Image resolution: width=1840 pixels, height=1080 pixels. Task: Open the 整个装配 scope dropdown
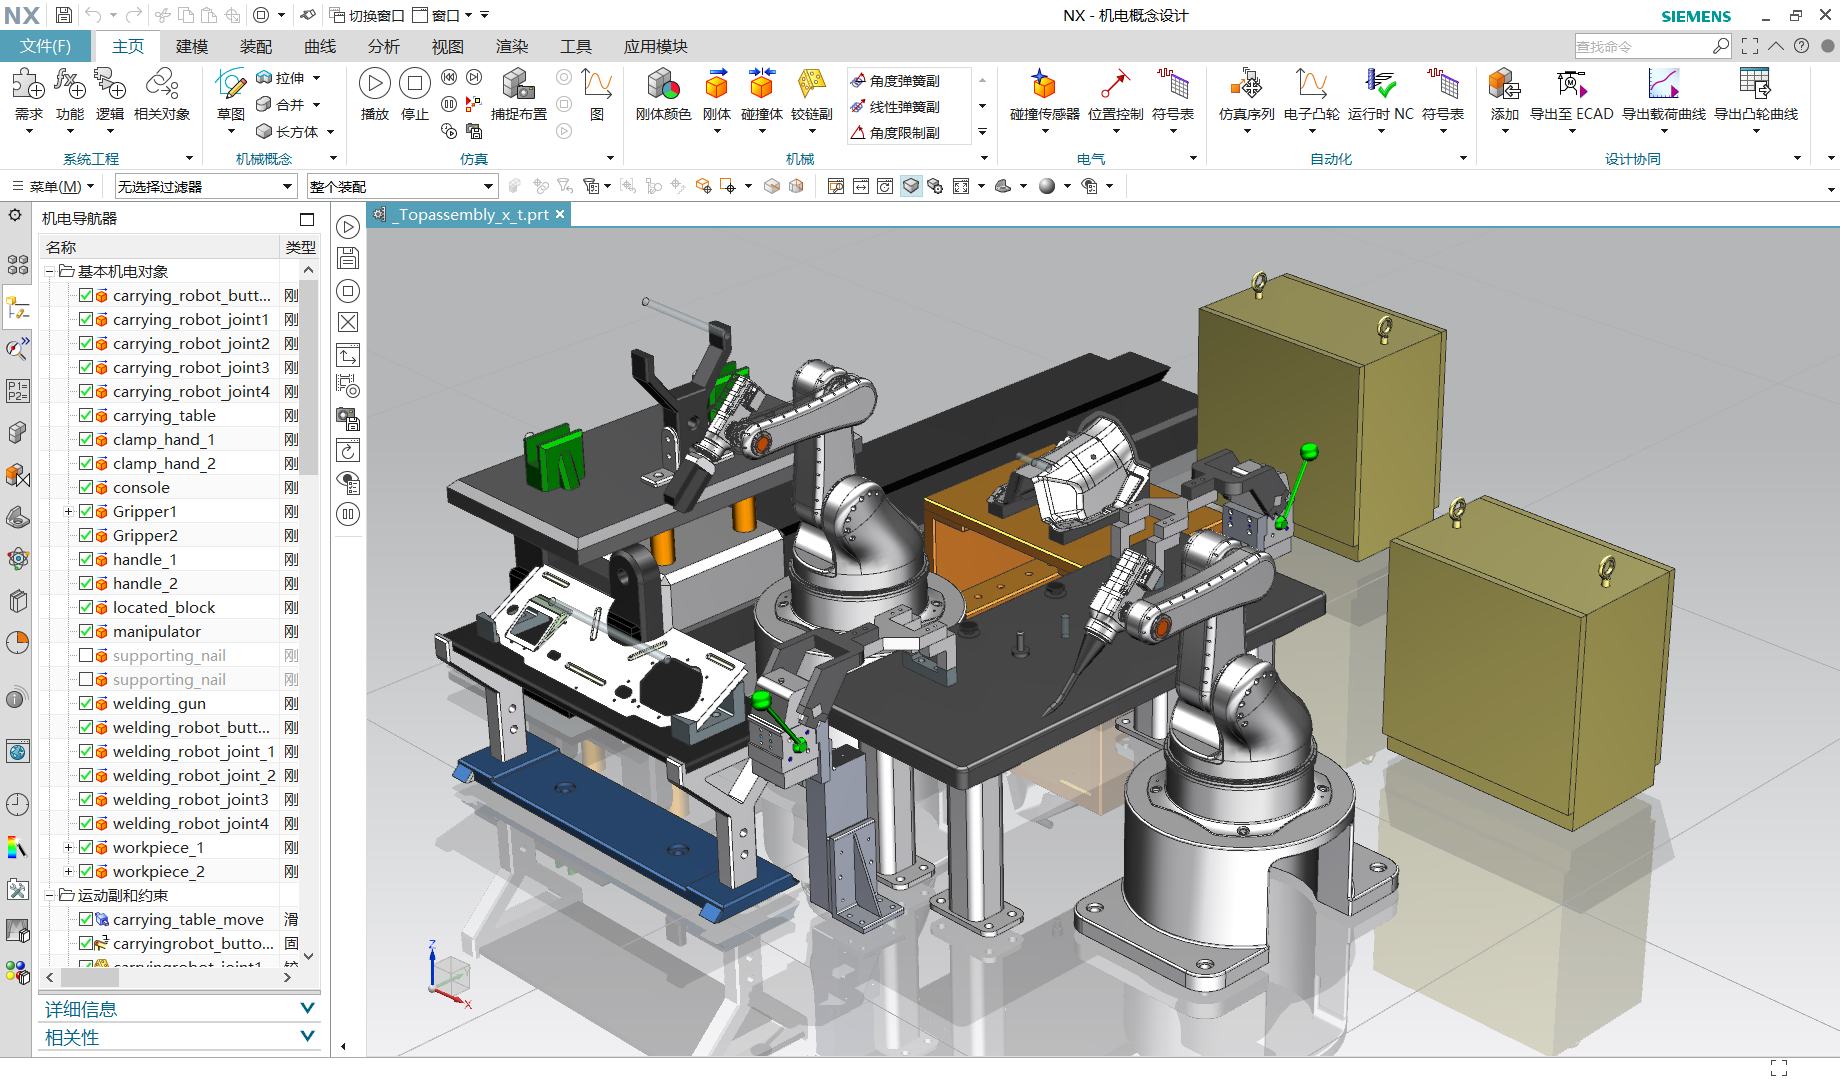point(402,186)
